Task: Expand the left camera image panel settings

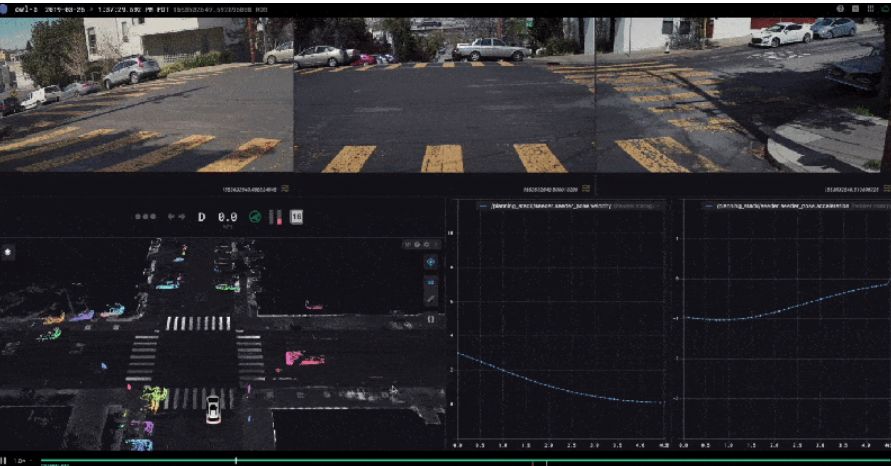Action: 285,188
